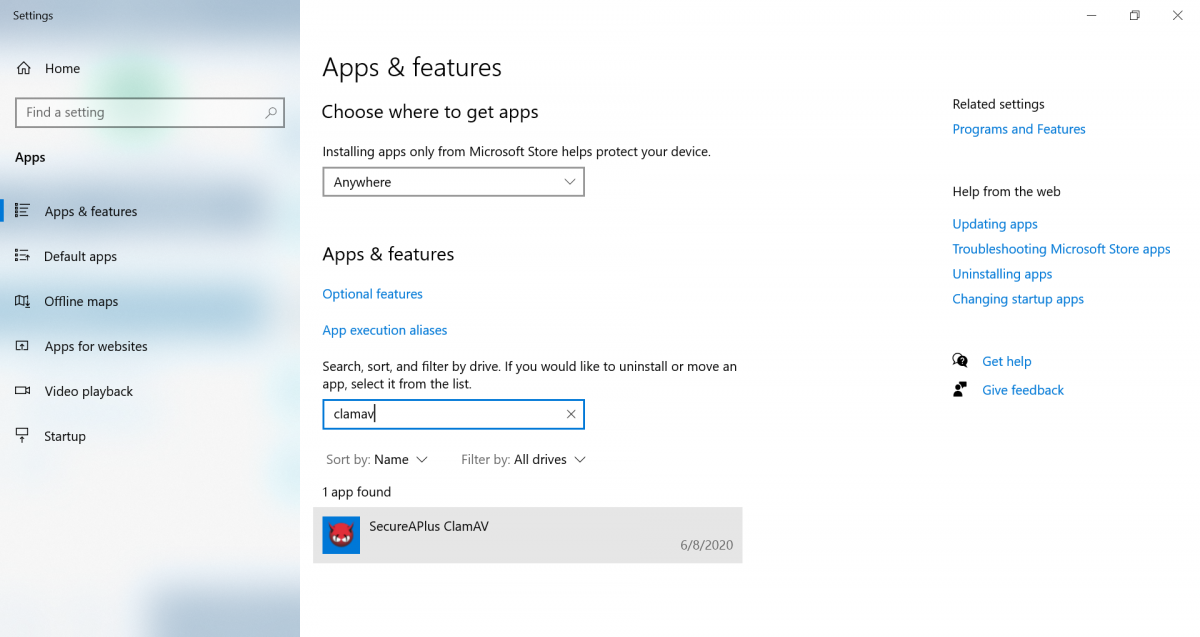This screenshot has height=637, width=1200.
Task: Go to Default apps page
Action: pyautogui.click(x=80, y=256)
